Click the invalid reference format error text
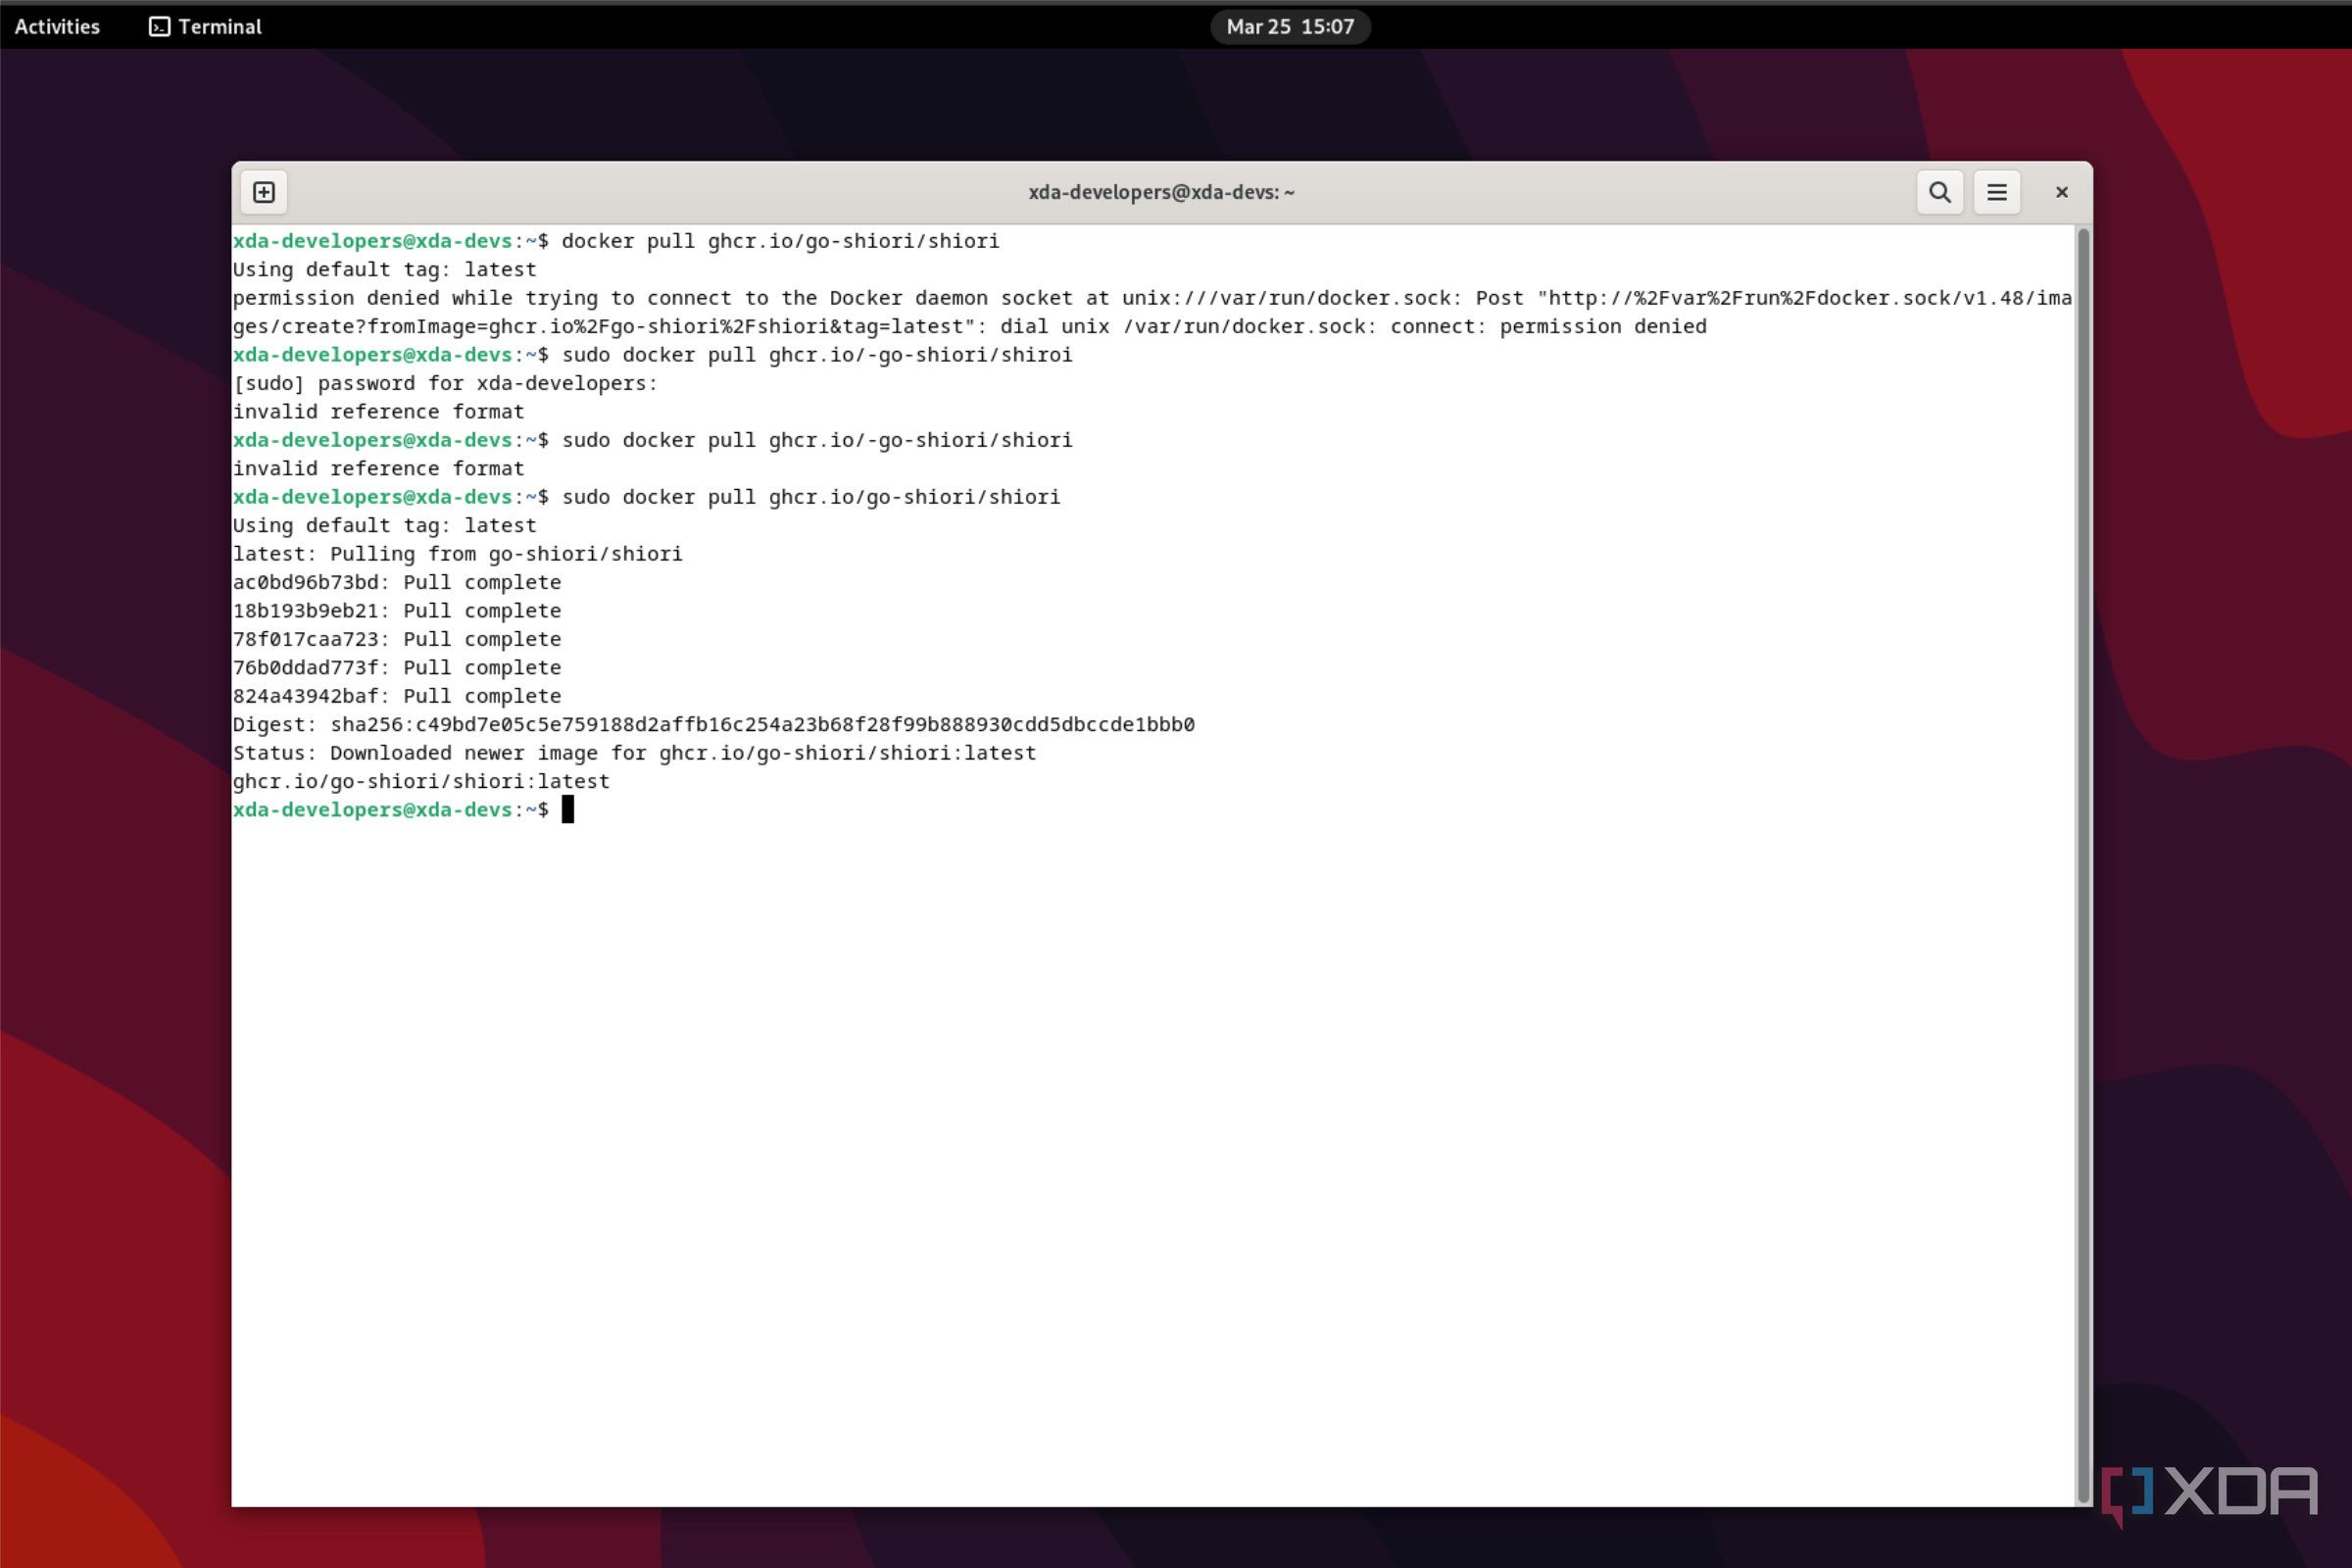The height and width of the screenshot is (1568, 2352). [x=377, y=411]
